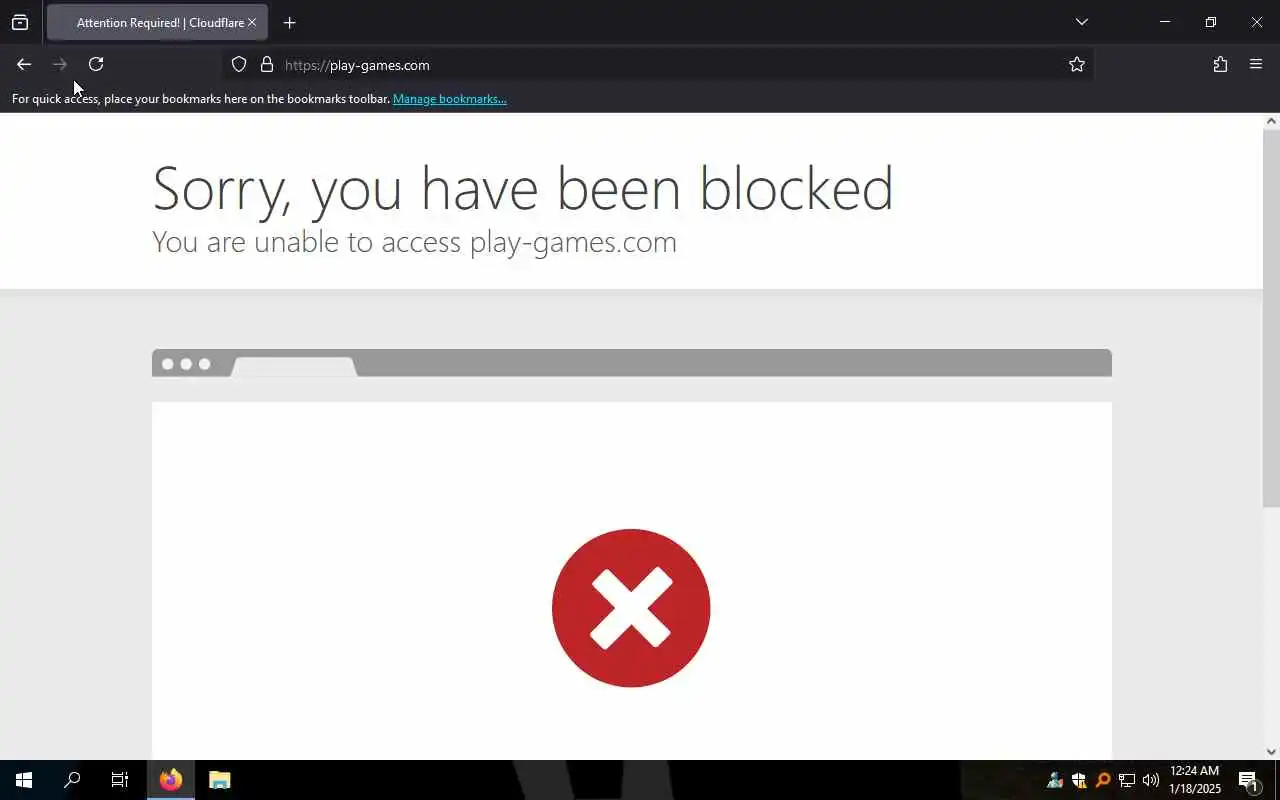Viewport: 1280px width, 800px height.
Task: View site security padlock information
Action: click(x=267, y=64)
